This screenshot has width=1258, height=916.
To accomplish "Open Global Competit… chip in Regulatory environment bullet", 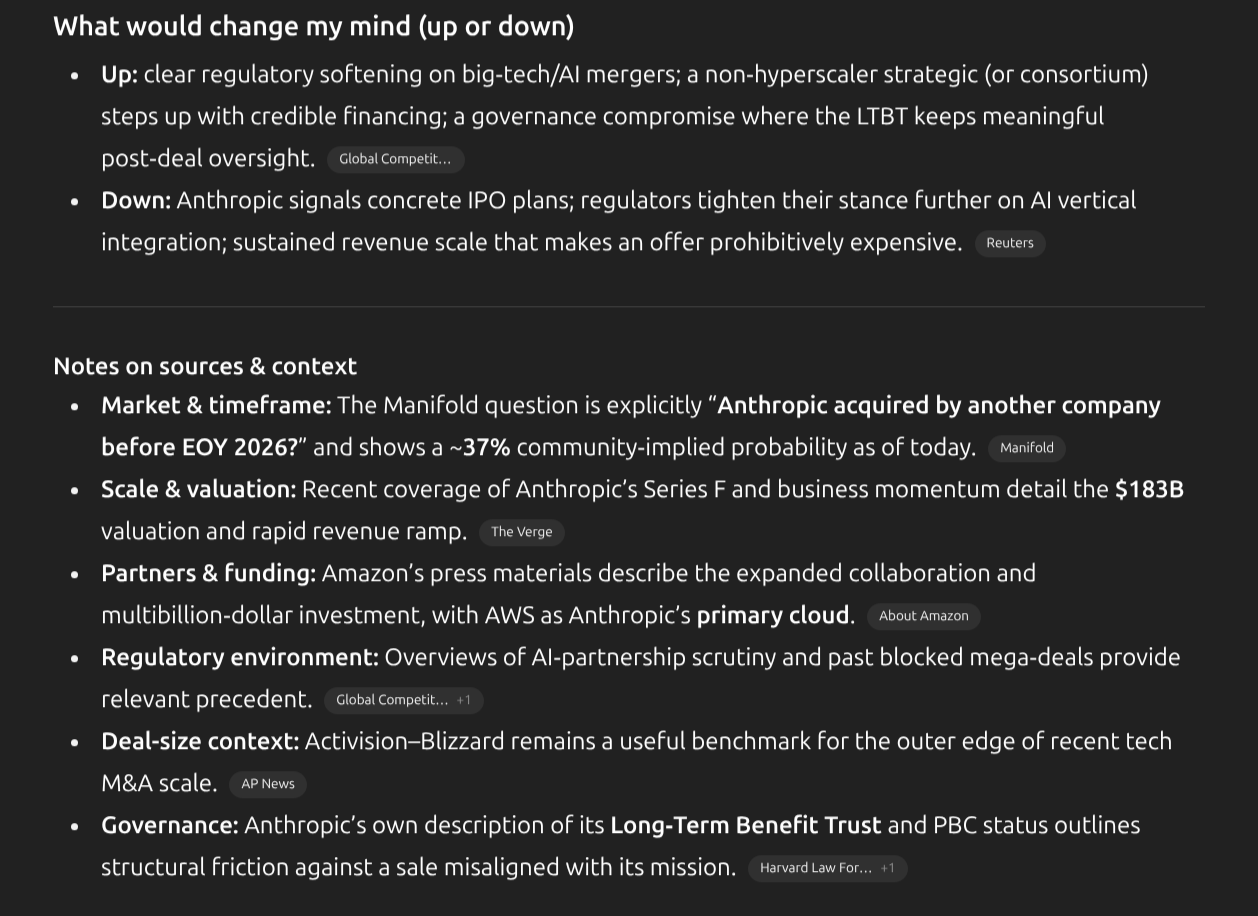I will pos(391,700).
